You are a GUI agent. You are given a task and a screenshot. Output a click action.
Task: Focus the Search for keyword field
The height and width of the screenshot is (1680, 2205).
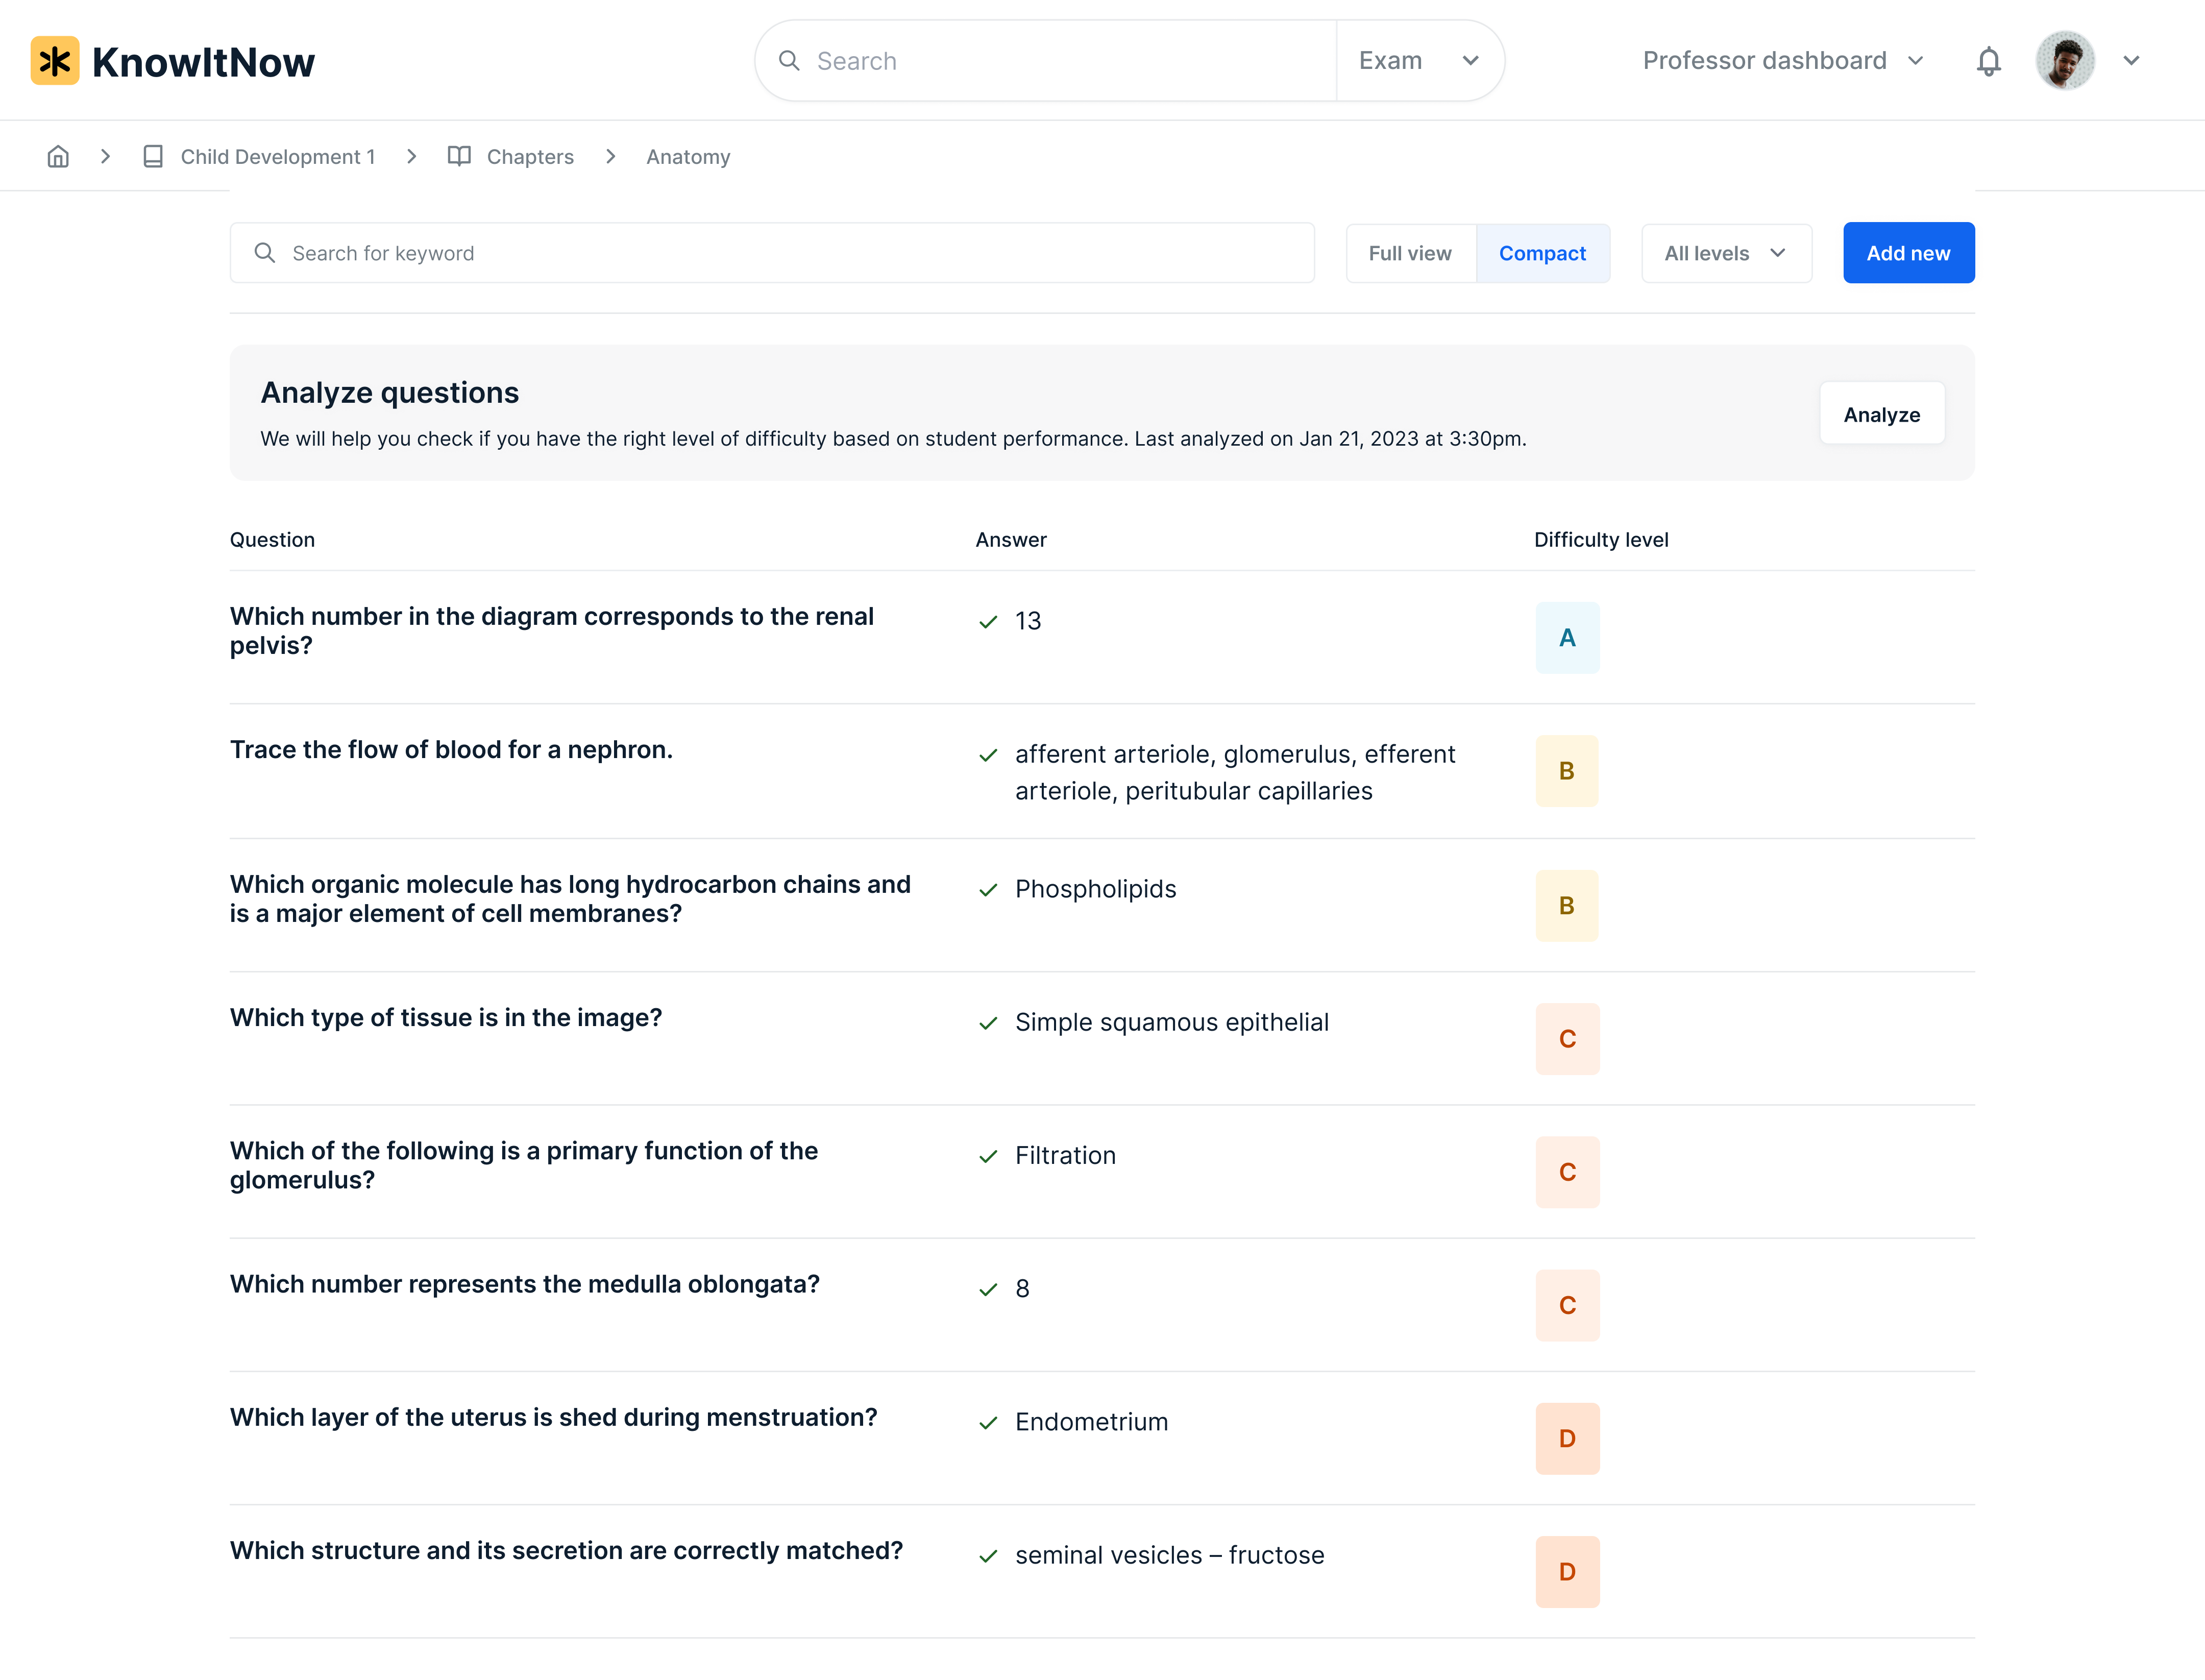point(771,253)
